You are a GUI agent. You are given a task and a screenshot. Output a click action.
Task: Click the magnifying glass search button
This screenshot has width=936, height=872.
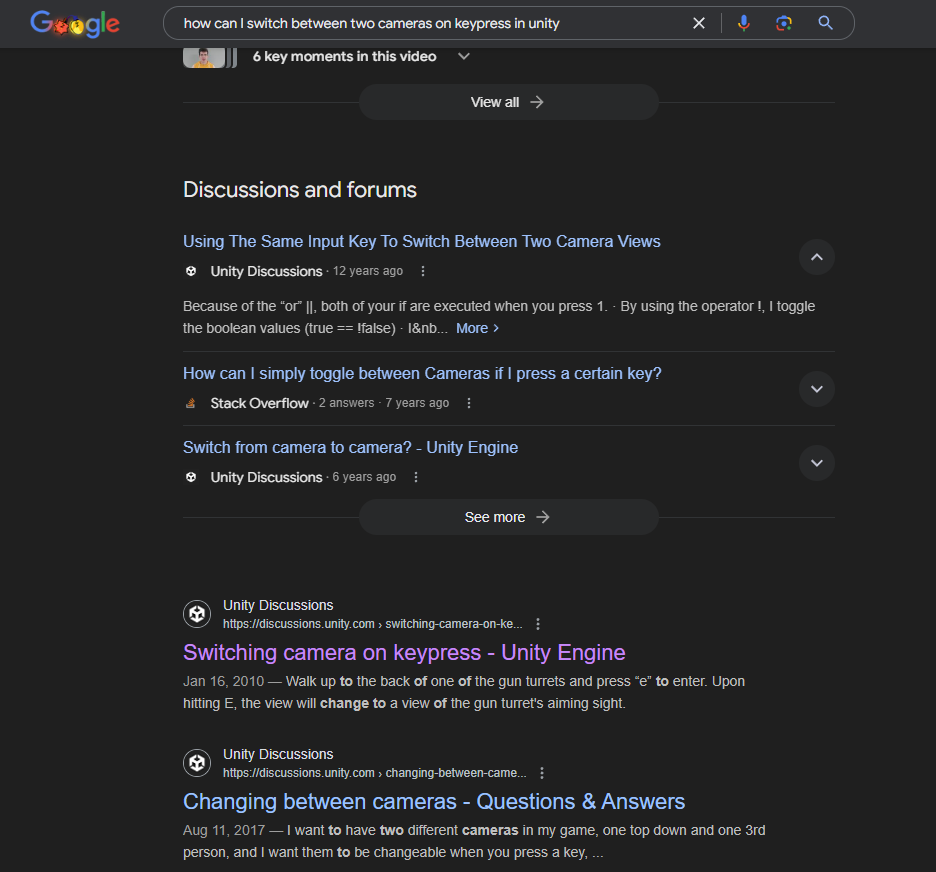click(825, 23)
